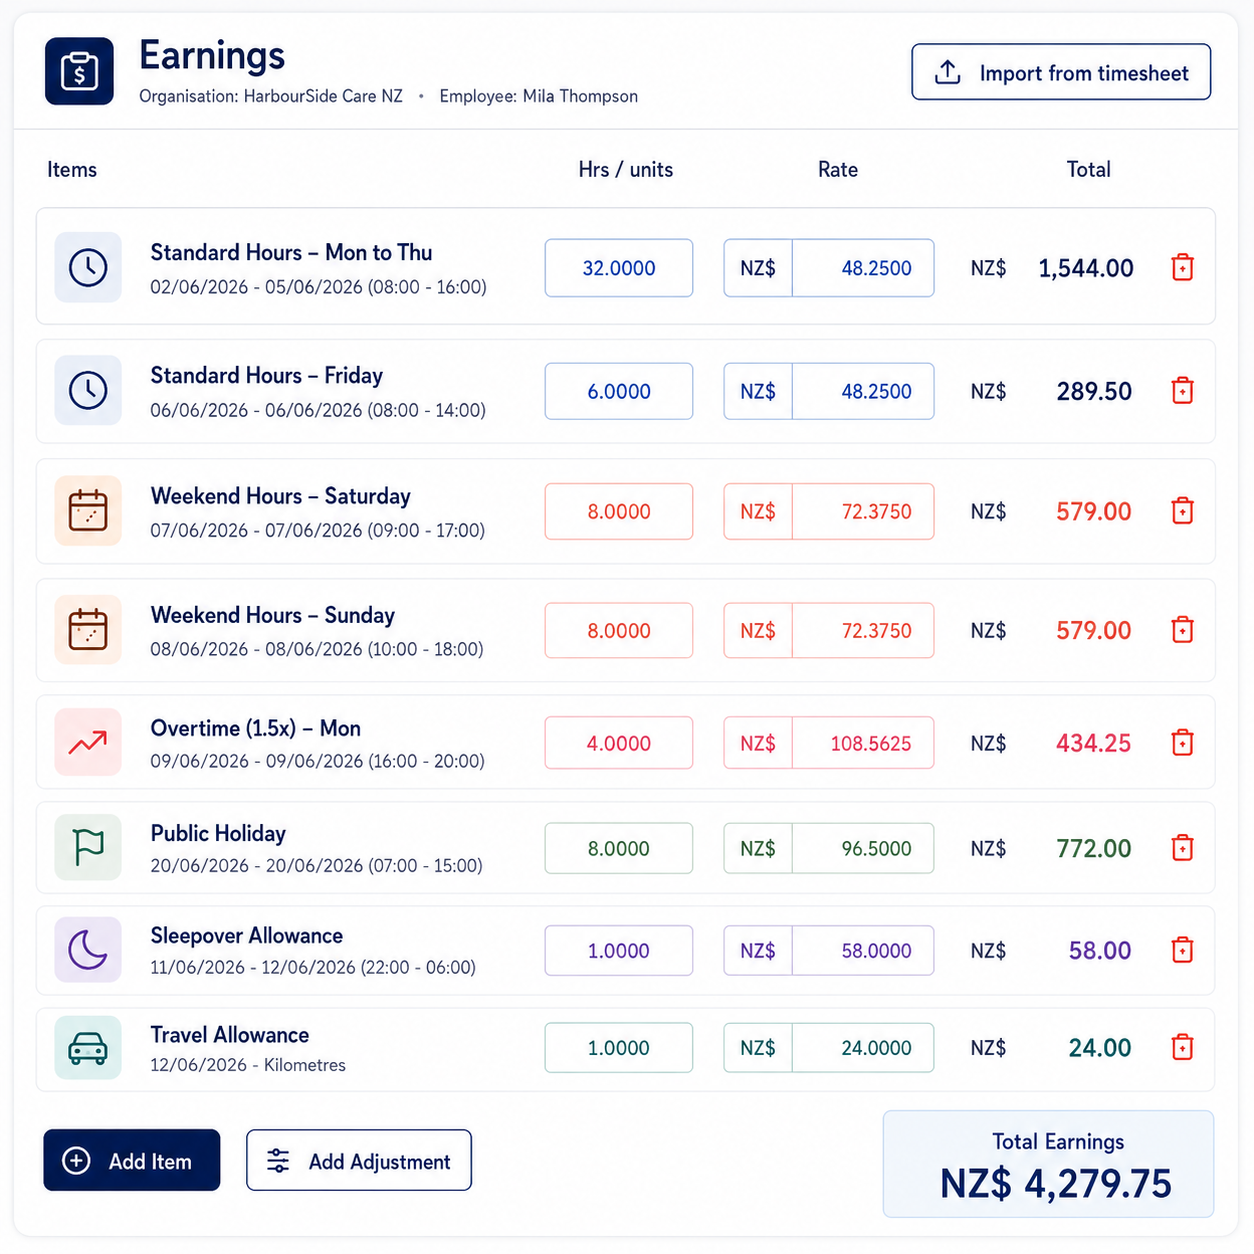The image size is (1254, 1254).
Task: Select the Weekend Hours Sunday row title
Action: 273,615
